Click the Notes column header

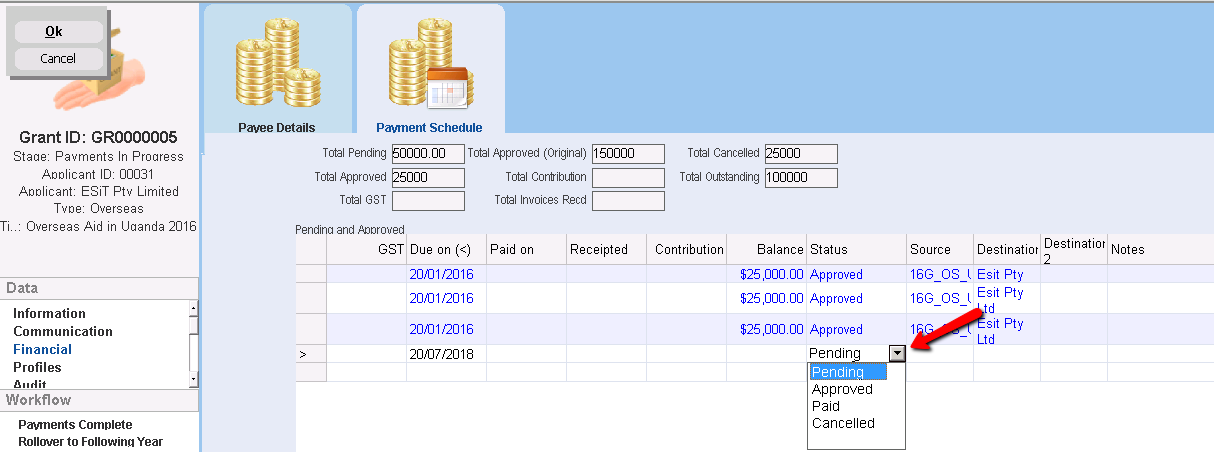point(1160,249)
